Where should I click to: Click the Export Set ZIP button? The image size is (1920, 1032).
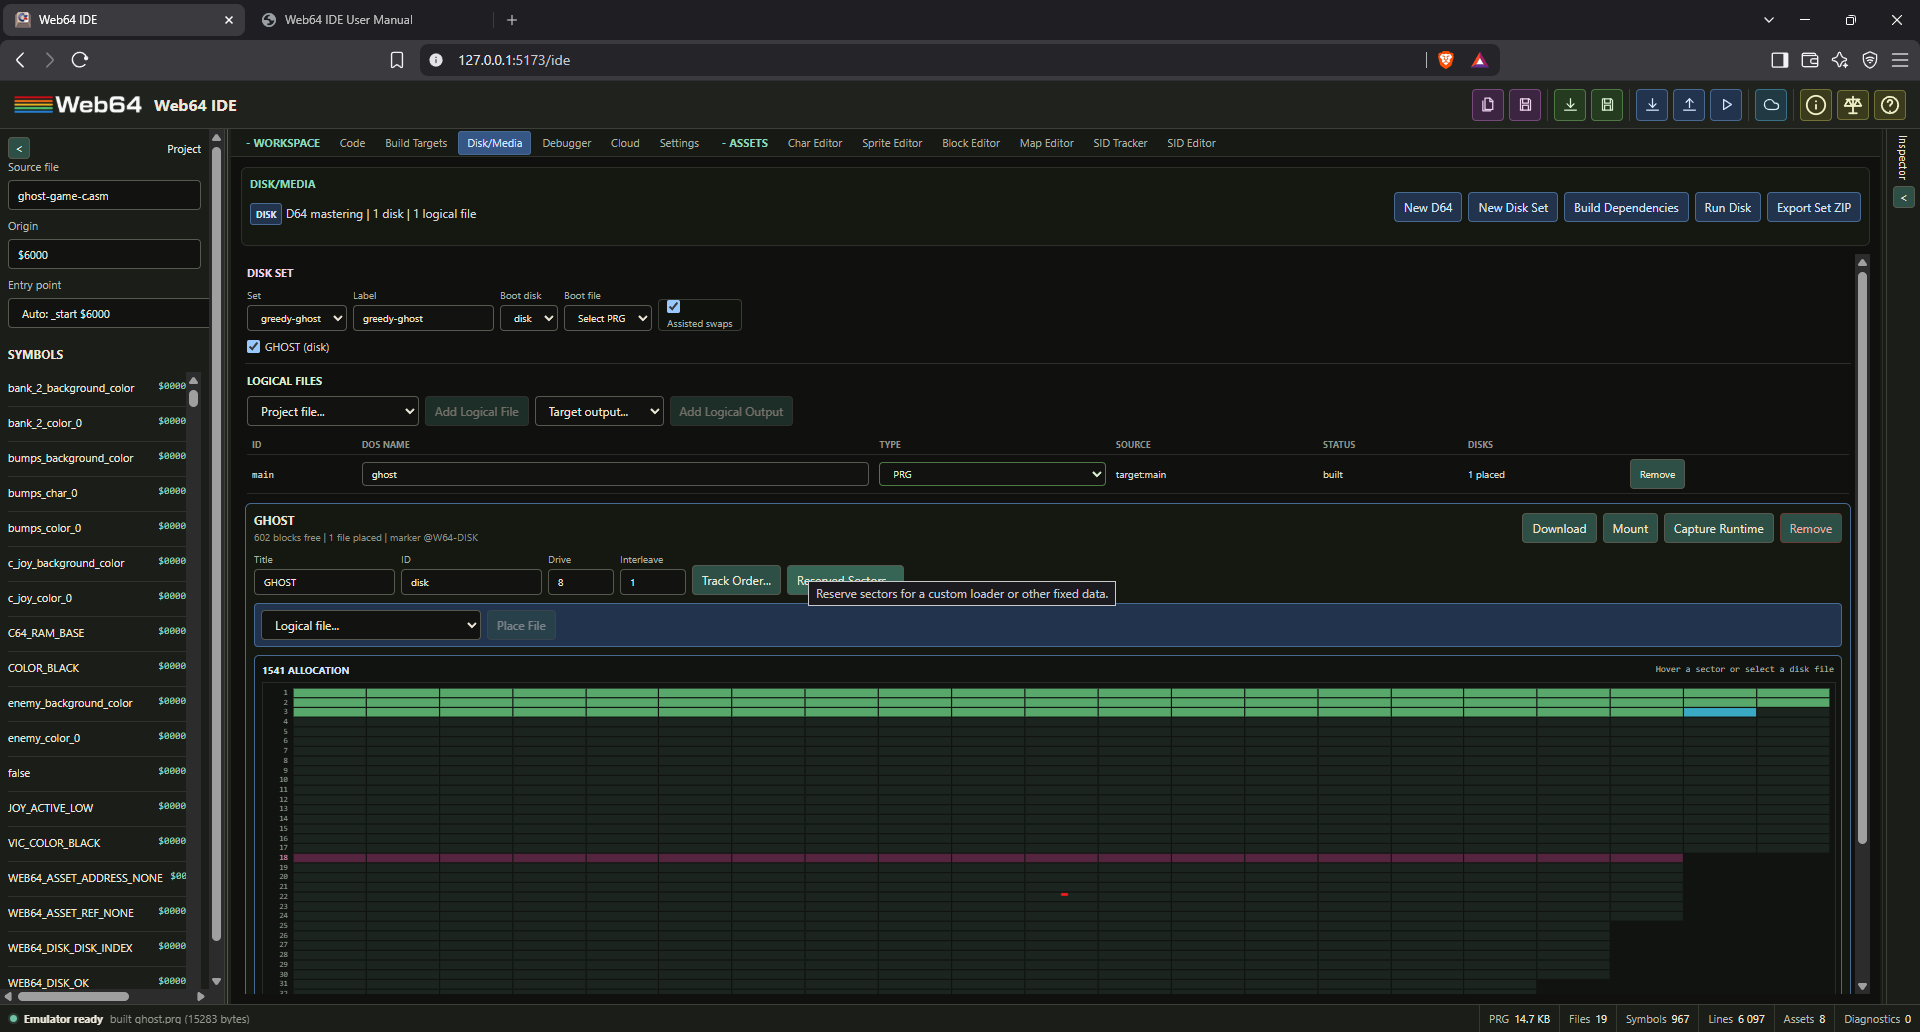[x=1814, y=208]
